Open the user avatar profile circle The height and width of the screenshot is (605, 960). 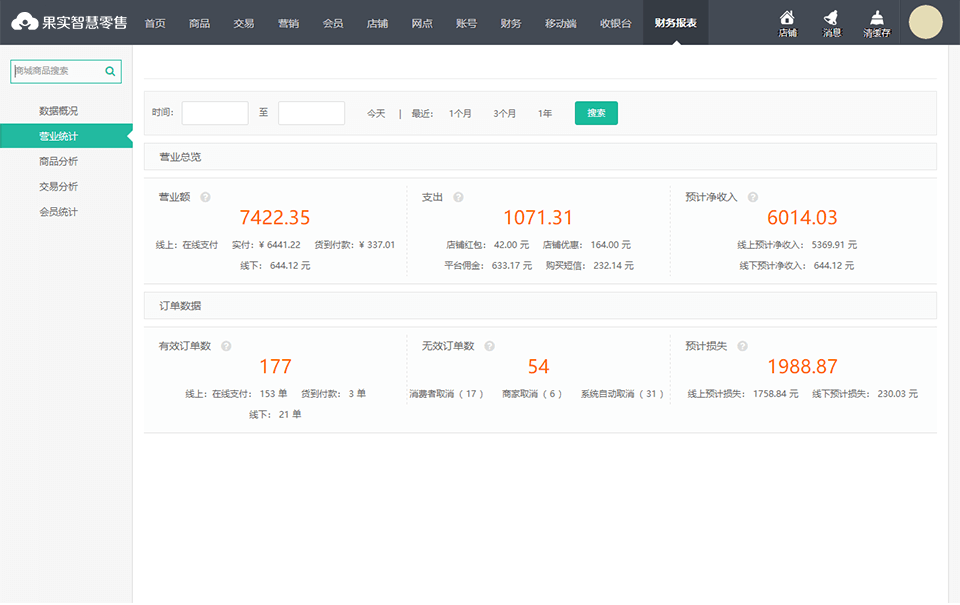pos(925,22)
